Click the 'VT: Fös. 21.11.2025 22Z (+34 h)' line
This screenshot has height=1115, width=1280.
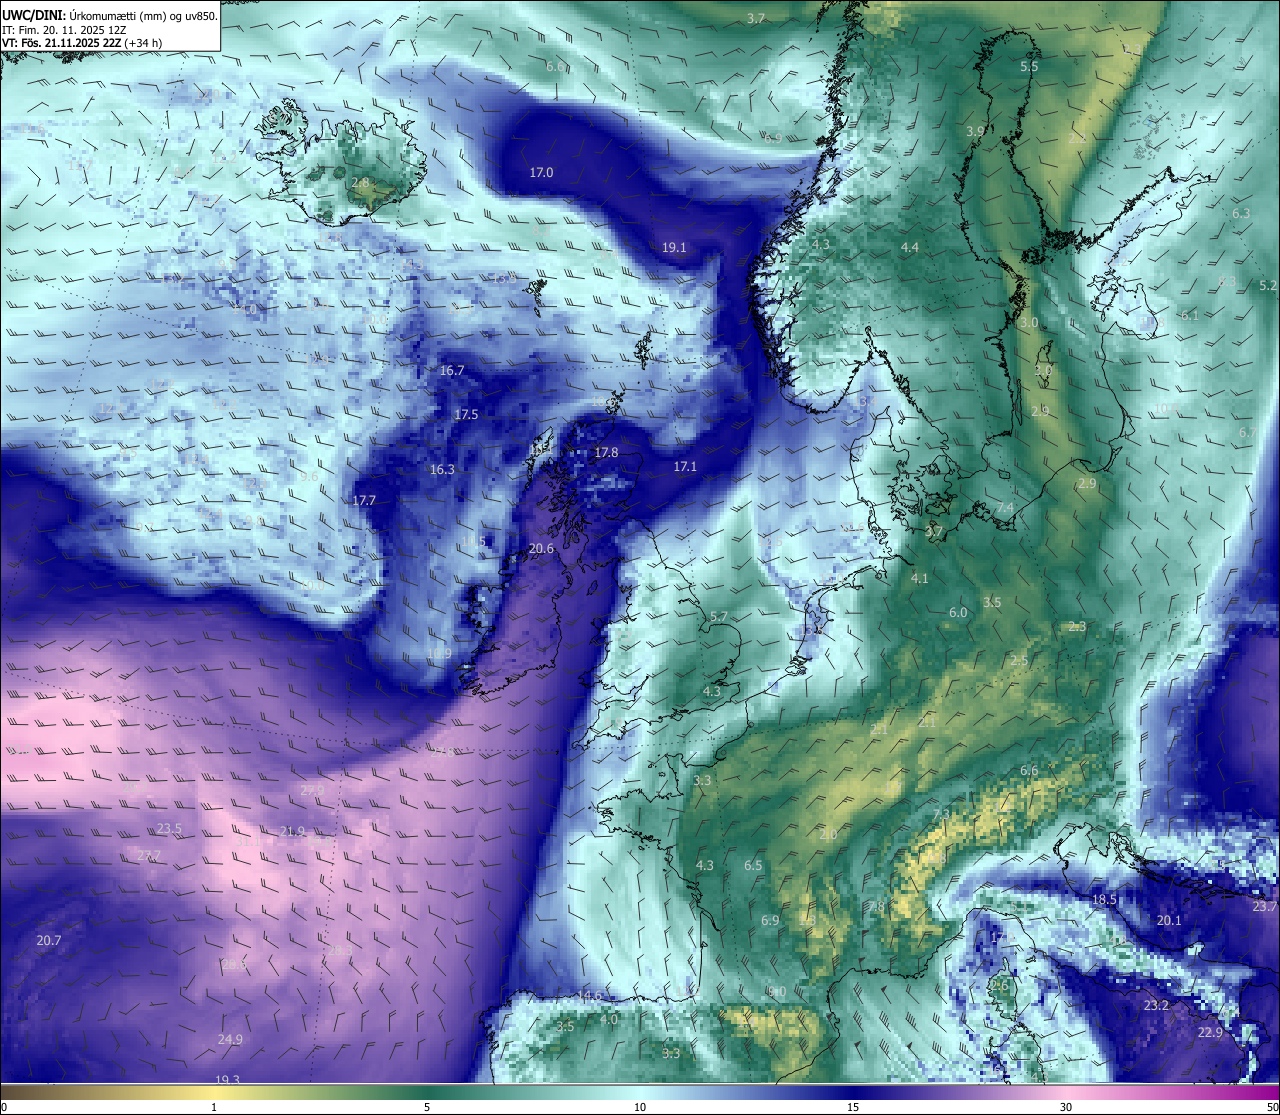click(82, 43)
